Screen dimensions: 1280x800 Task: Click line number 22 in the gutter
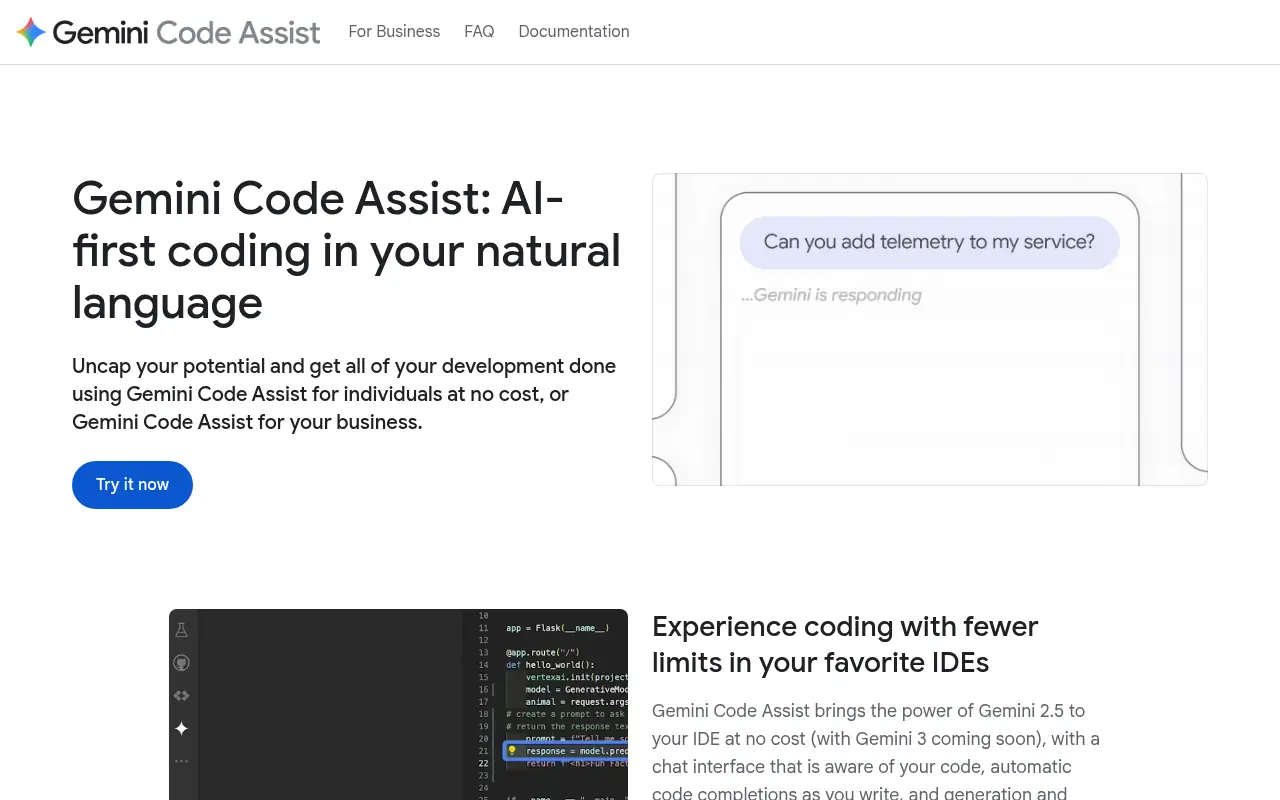[483, 764]
